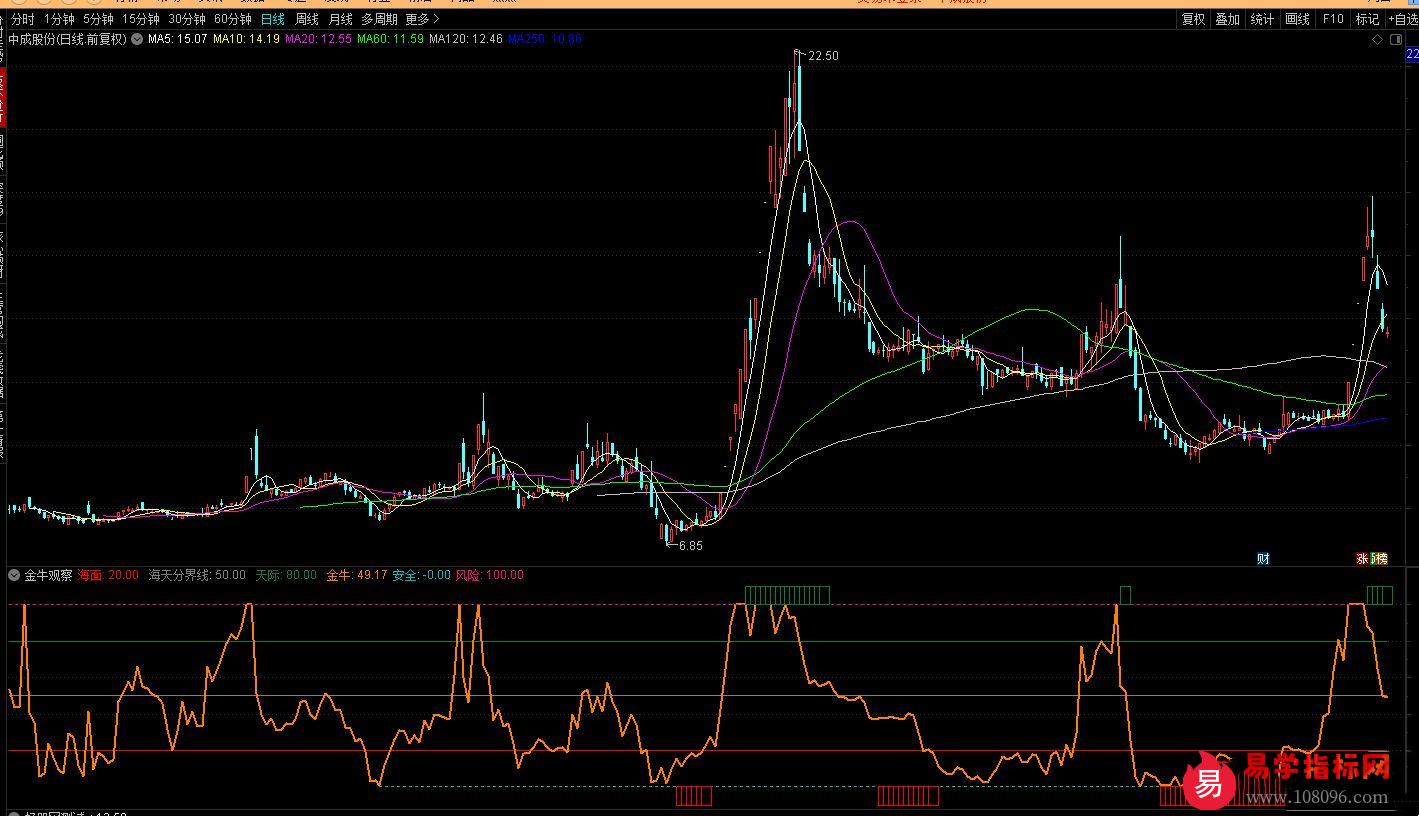Viewport: 1419px width, 816px height.
Task: Click the 海面: 20.00 value
Action: 108,575
